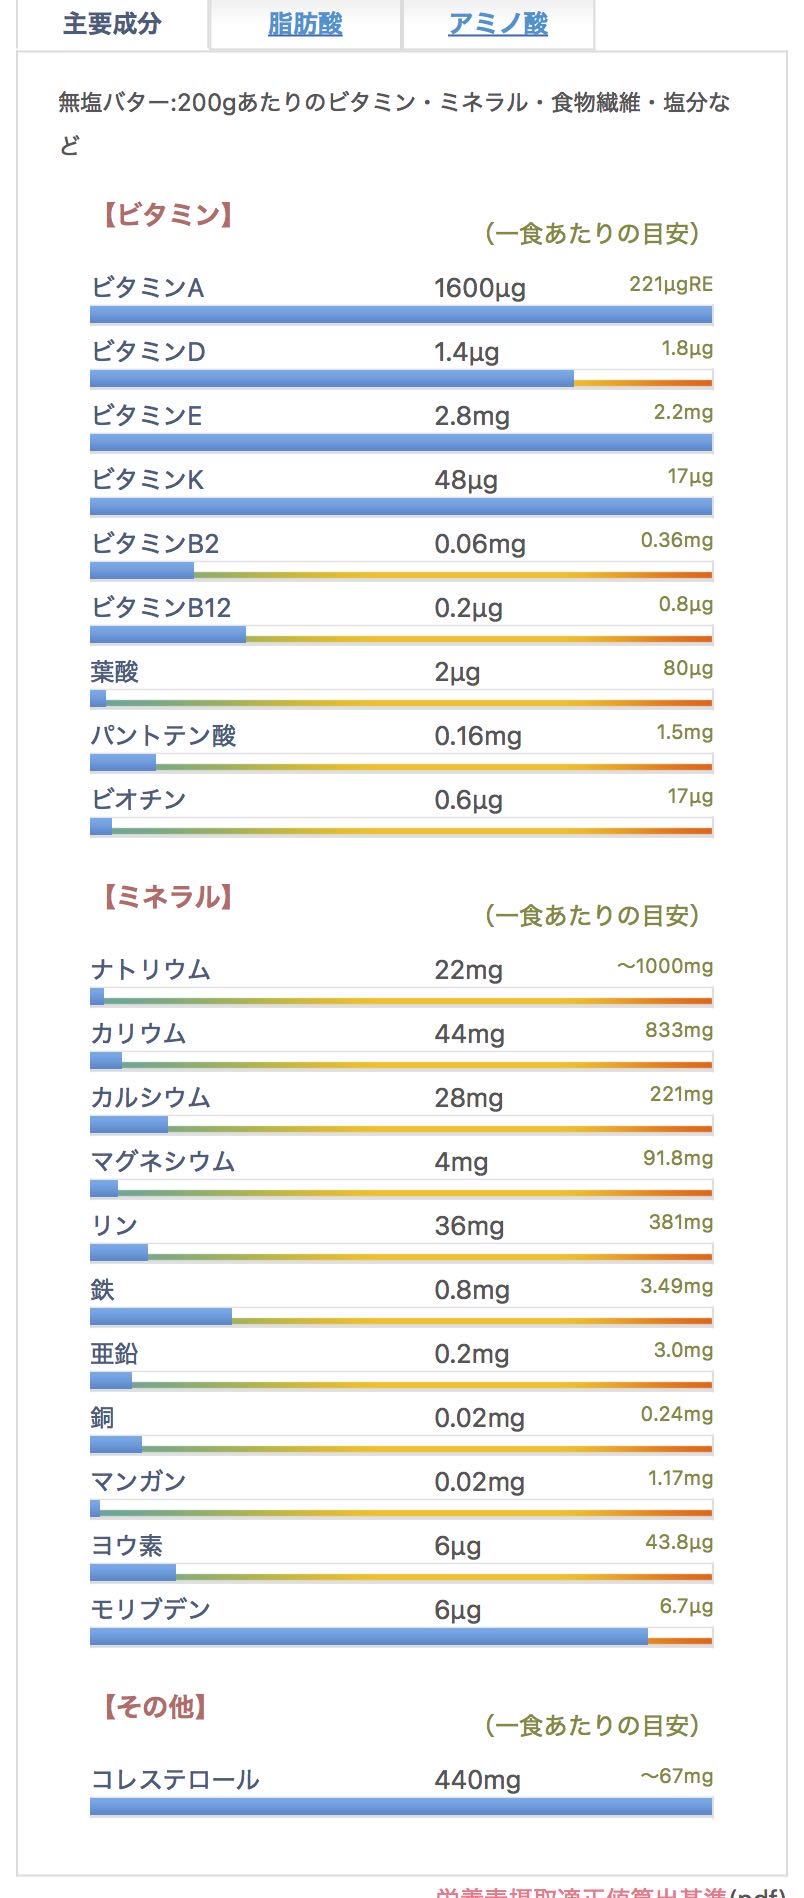Click the ビタミンB12 gauge bar

point(401,635)
